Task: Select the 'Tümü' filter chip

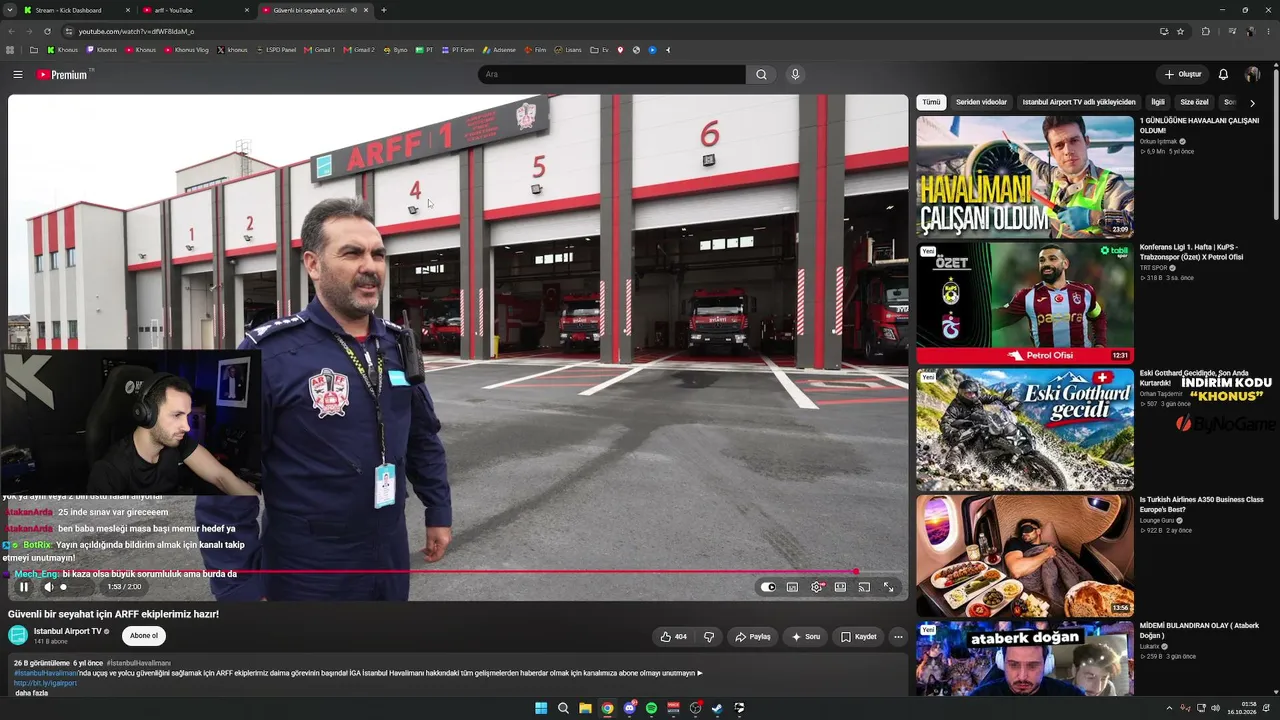Action: [x=931, y=102]
